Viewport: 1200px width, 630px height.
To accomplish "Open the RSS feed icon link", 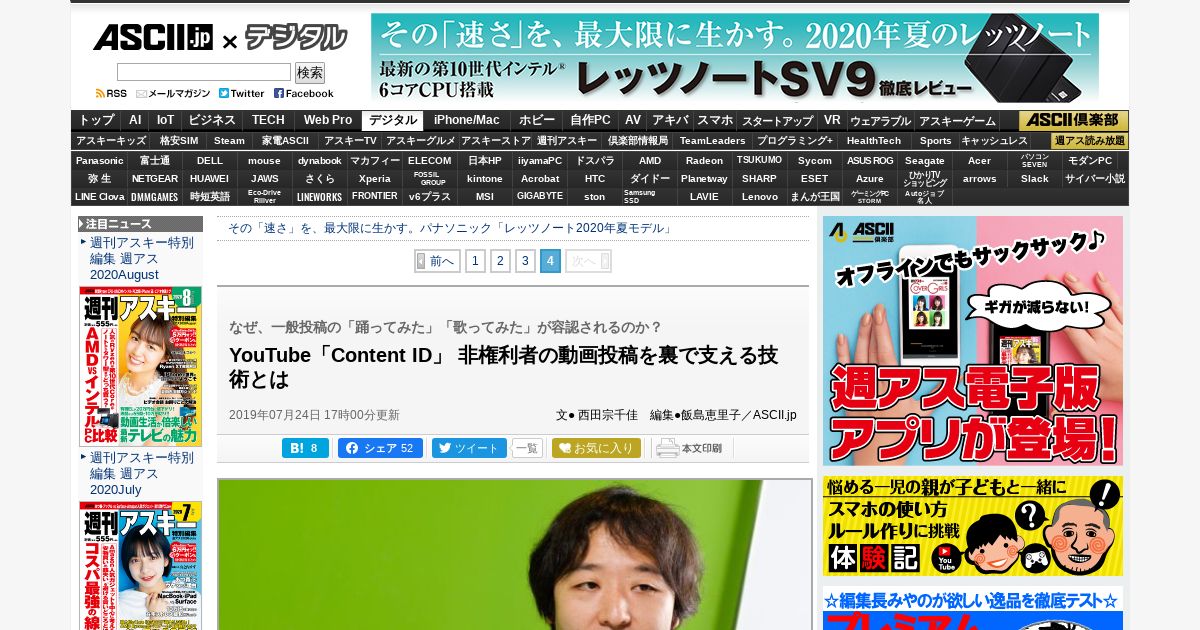I will click(111, 93).
